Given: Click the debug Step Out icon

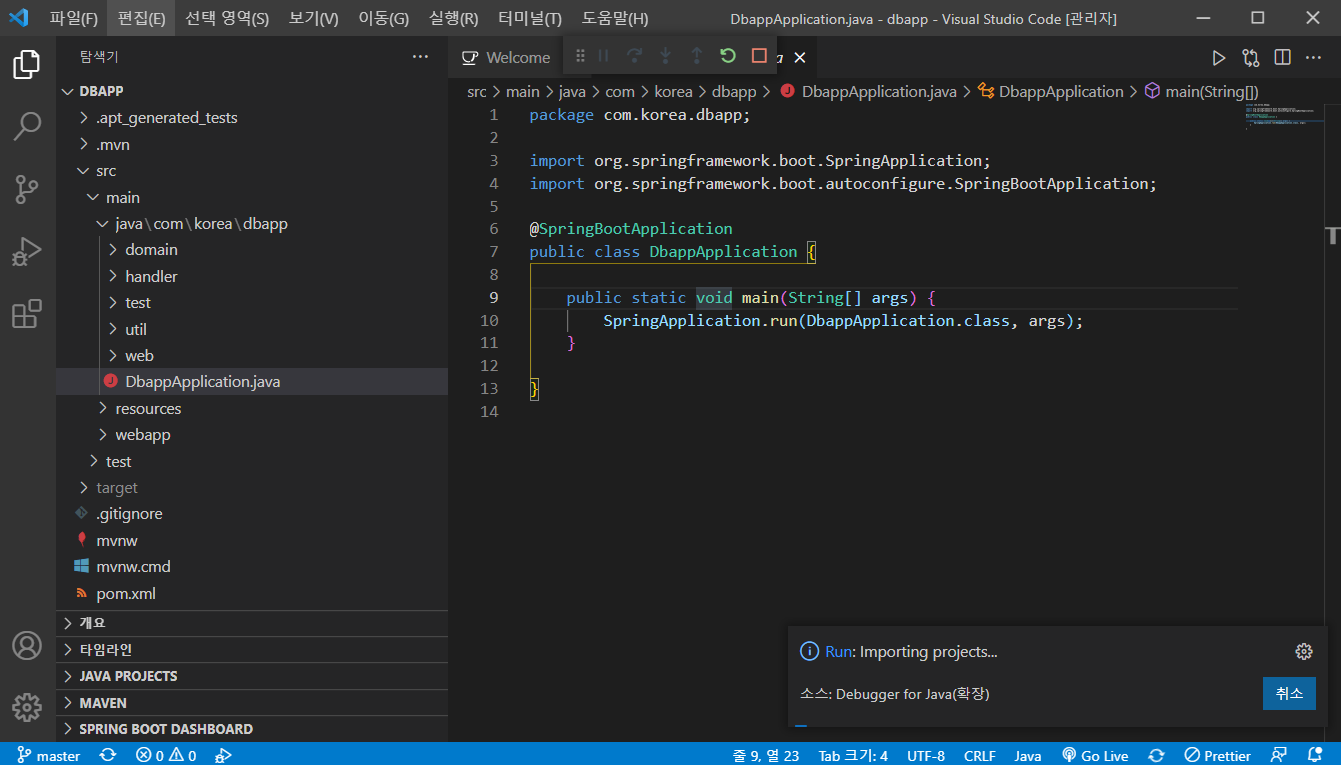Looking at the screenshot, I should 697,56.
